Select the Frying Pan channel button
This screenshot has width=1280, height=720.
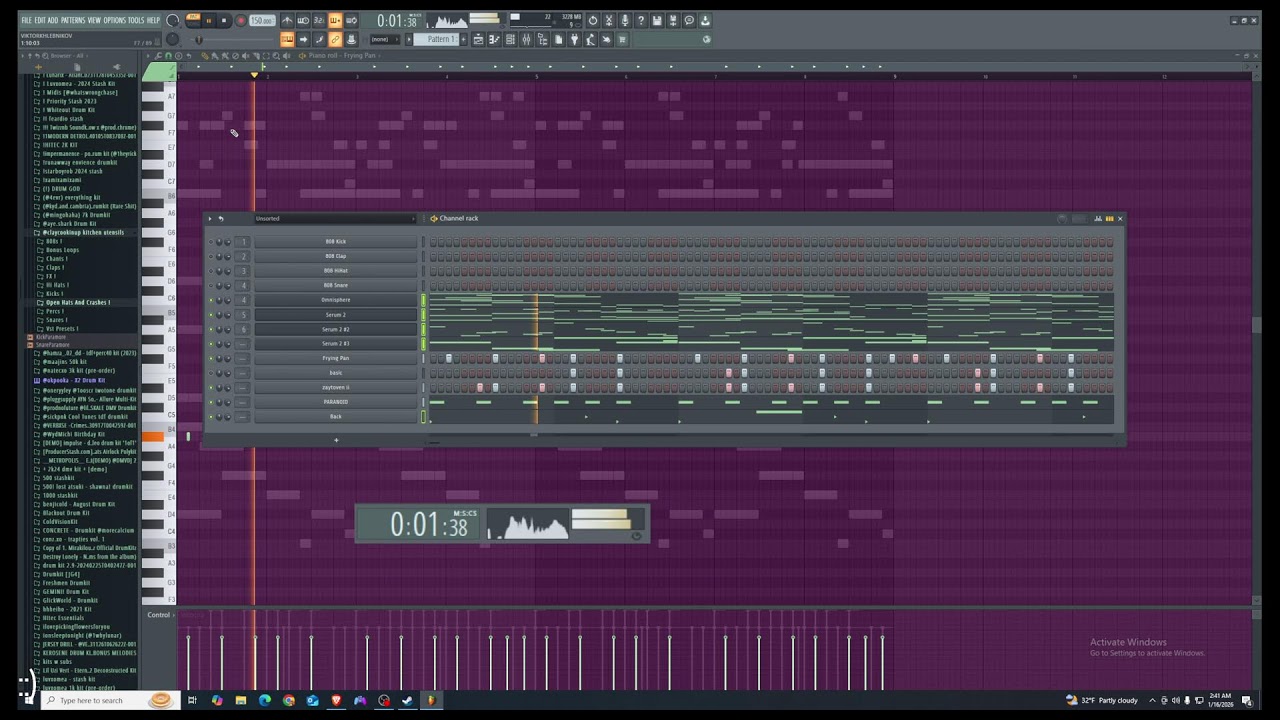[335, 358]
